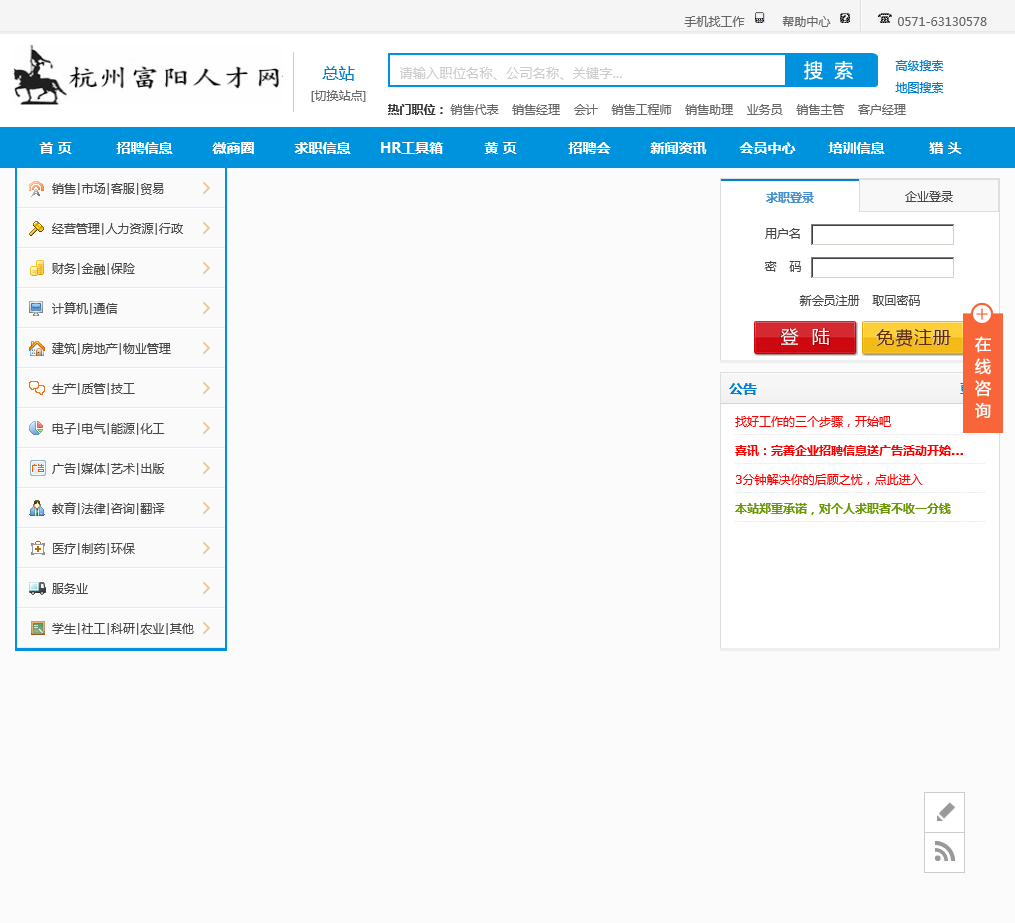Open the [切换站点] site switcher

[x=338, y=96]
